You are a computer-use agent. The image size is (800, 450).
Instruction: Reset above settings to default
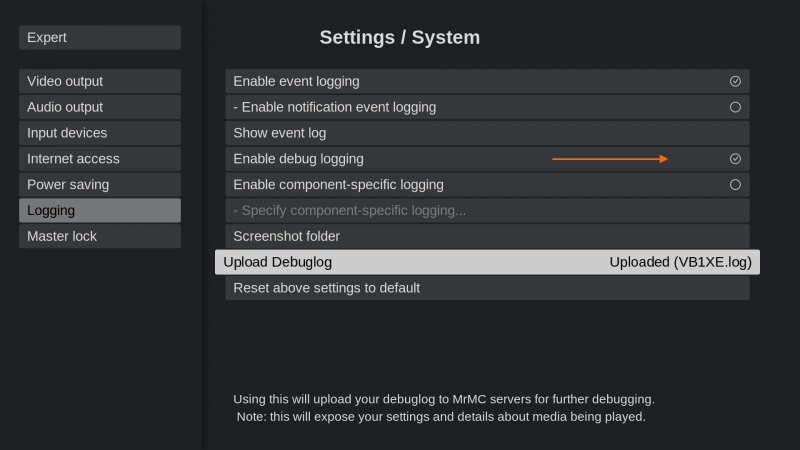coord(487,288)
